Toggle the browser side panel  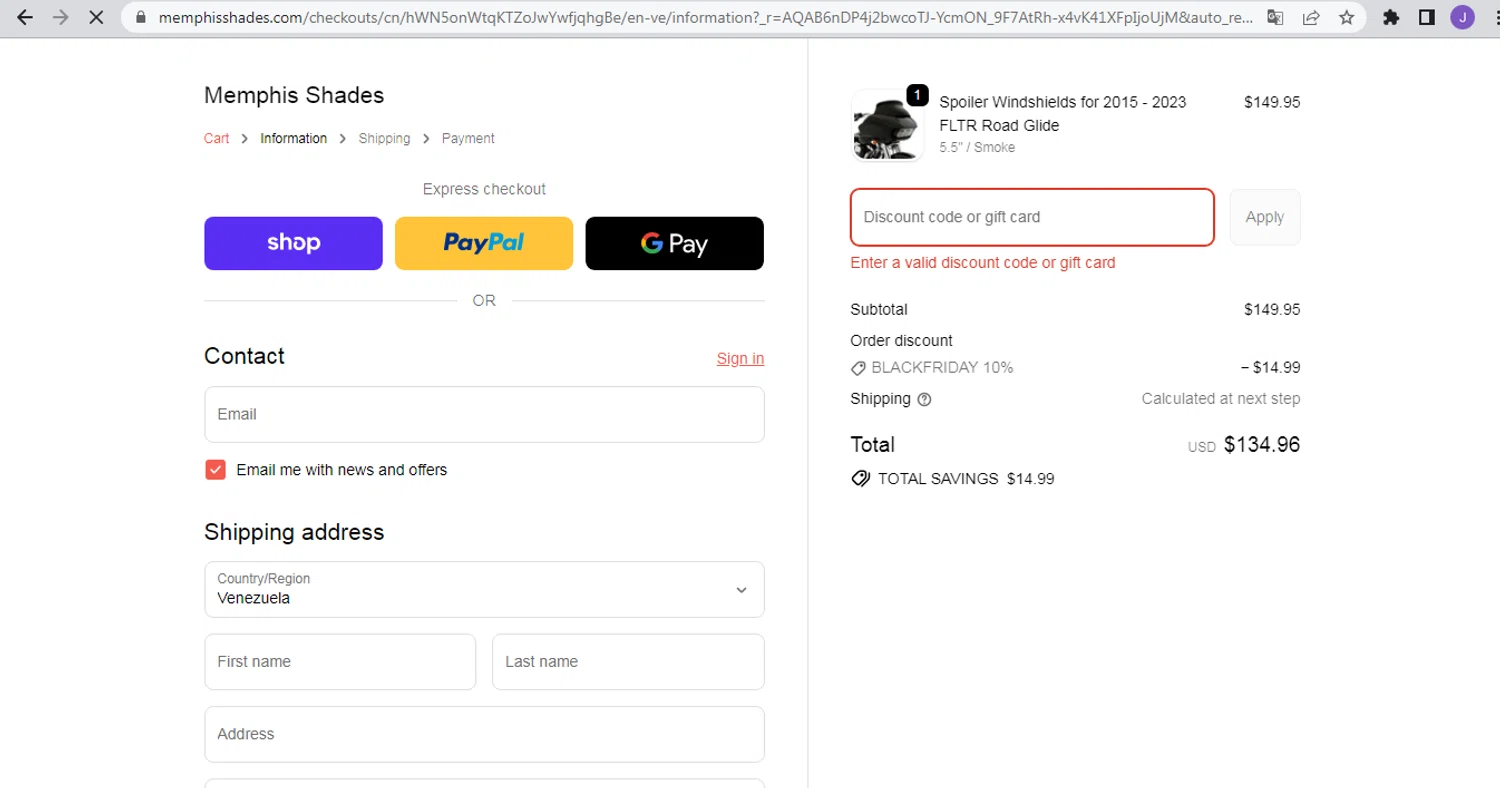(1427, 17)
